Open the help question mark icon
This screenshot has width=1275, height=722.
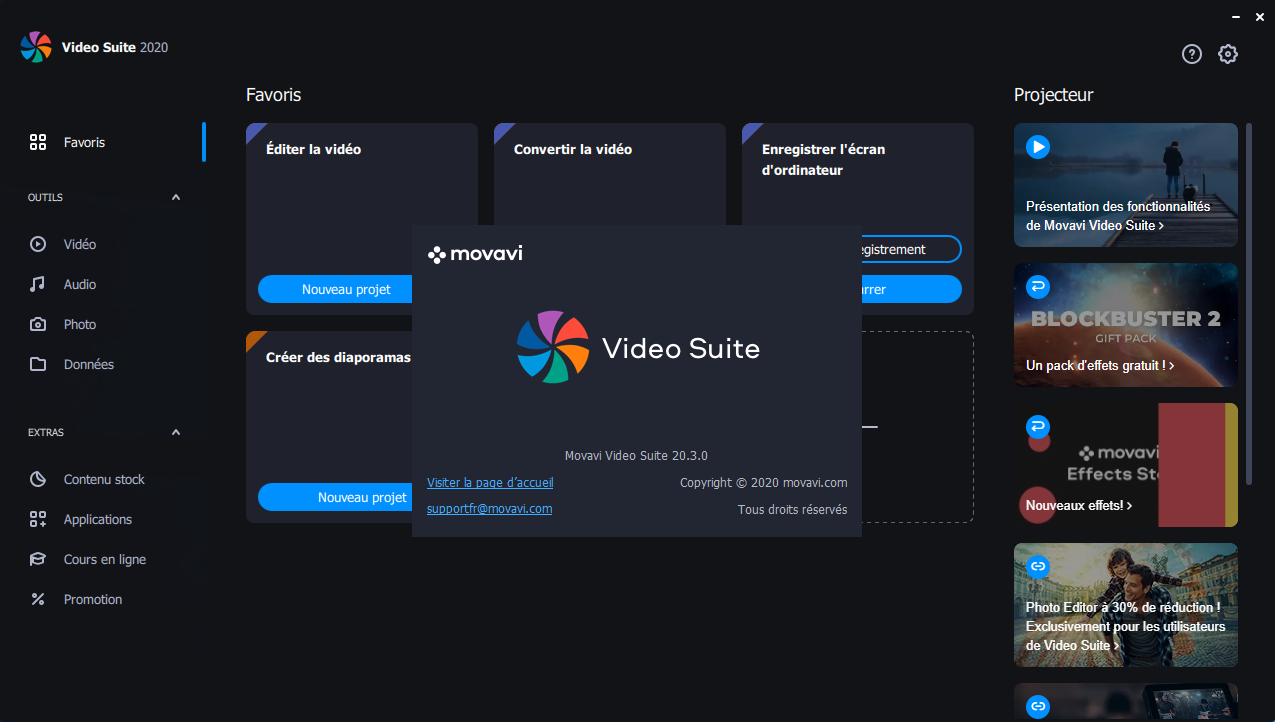coord(1191,54)
